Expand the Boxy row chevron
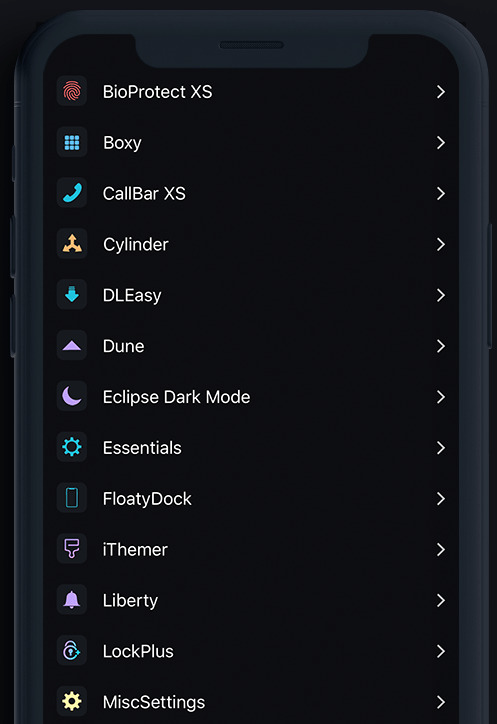Viewport: 497px width, 724px height. point(441,142)
